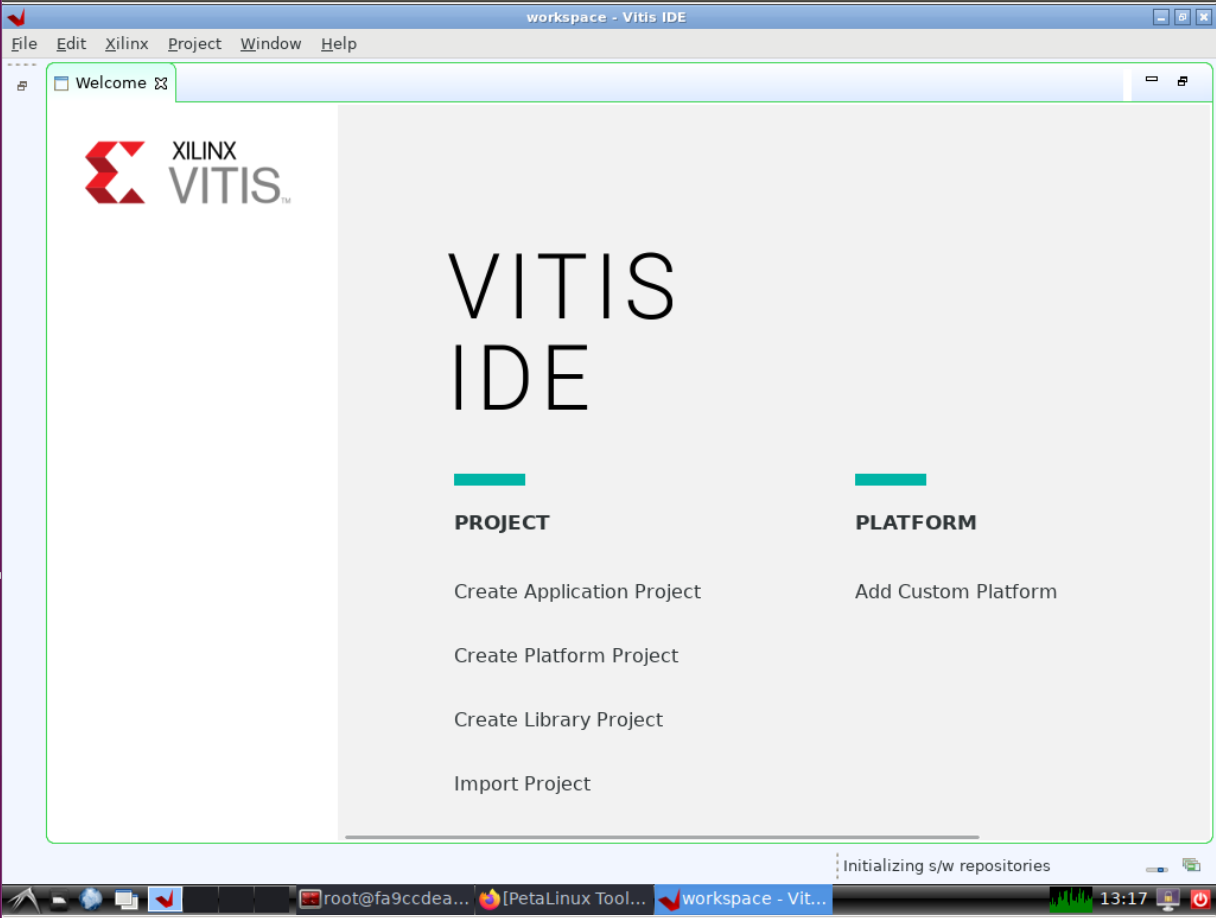Click the Xilinx Vitis logo
The width and height of the screenshot is (1216, 918).
188,172
